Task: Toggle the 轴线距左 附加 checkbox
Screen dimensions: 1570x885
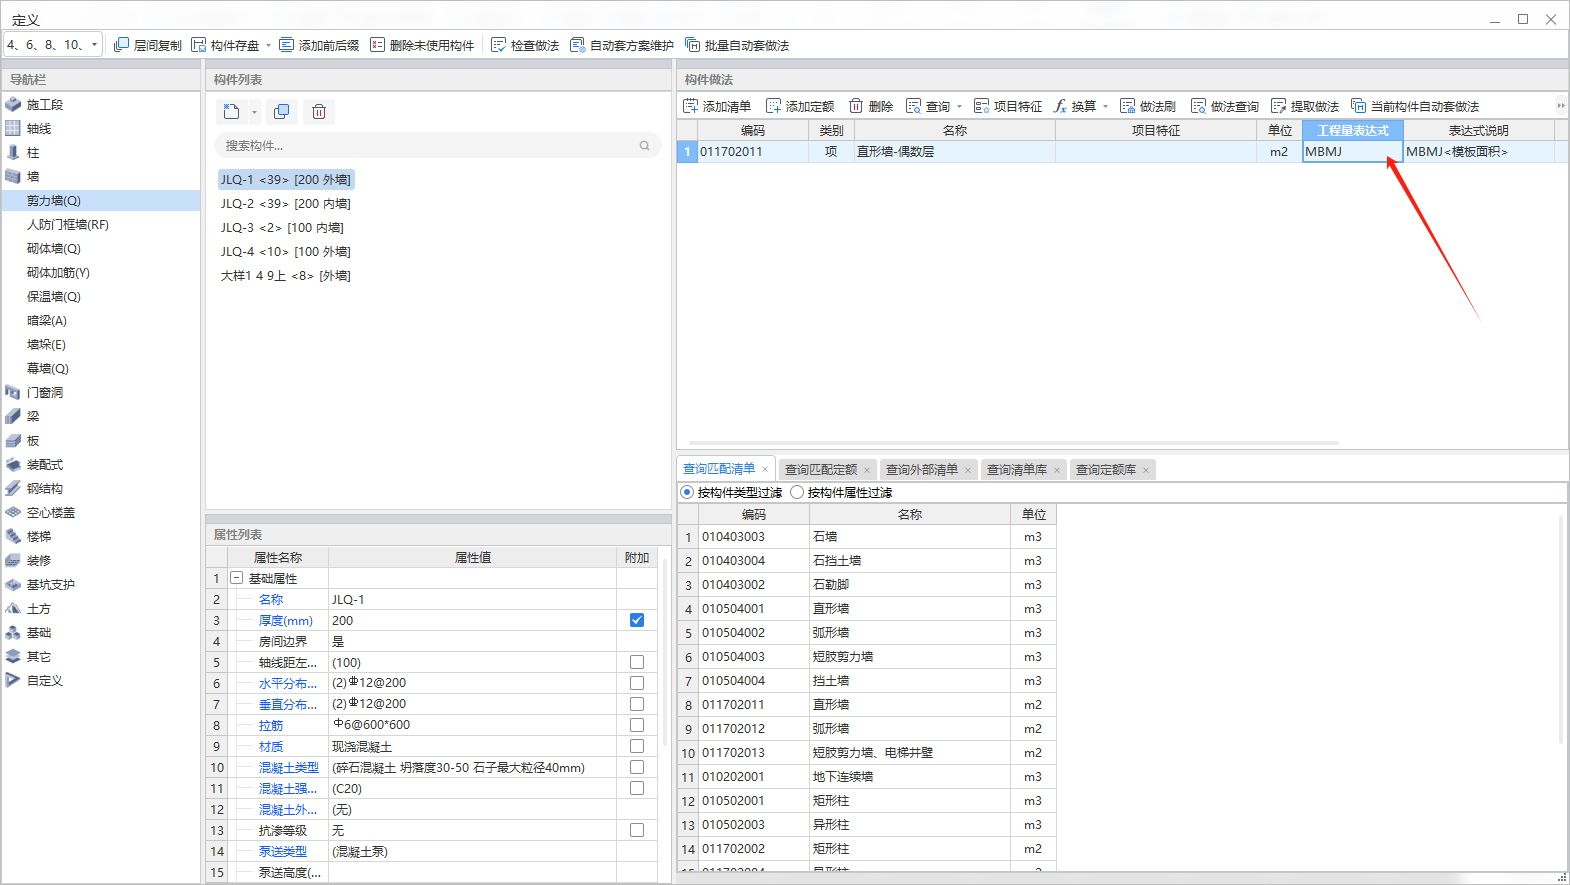Action: [637, 662]
